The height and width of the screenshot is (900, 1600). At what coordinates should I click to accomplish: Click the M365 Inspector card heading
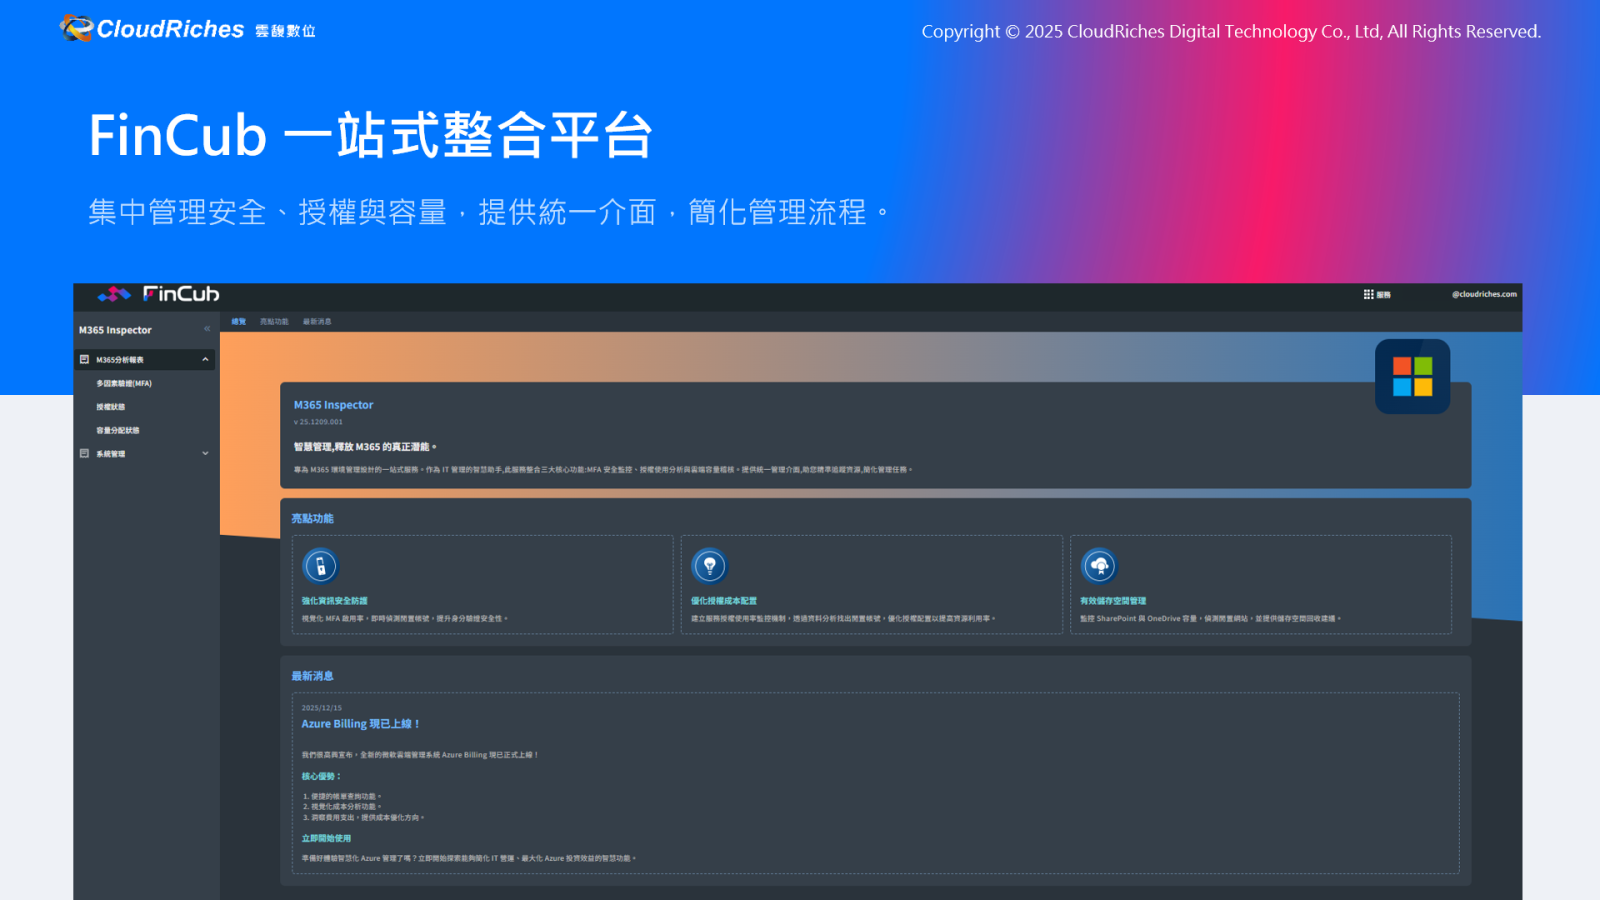point(333,405)
